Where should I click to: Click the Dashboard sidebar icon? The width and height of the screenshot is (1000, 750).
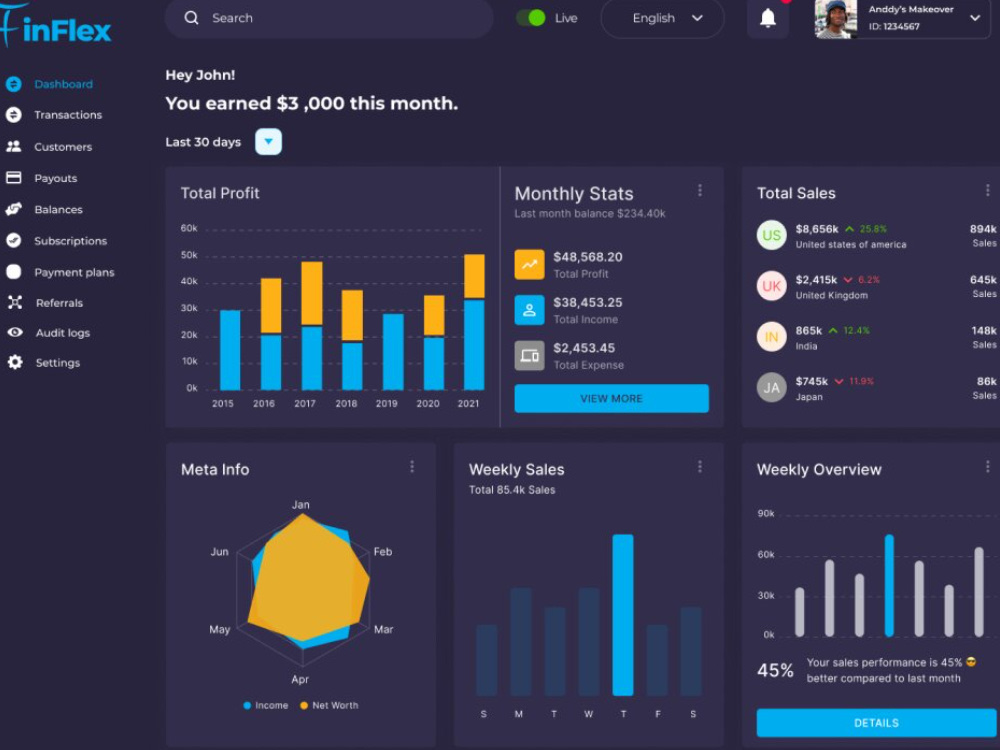(x=13, y=84)
